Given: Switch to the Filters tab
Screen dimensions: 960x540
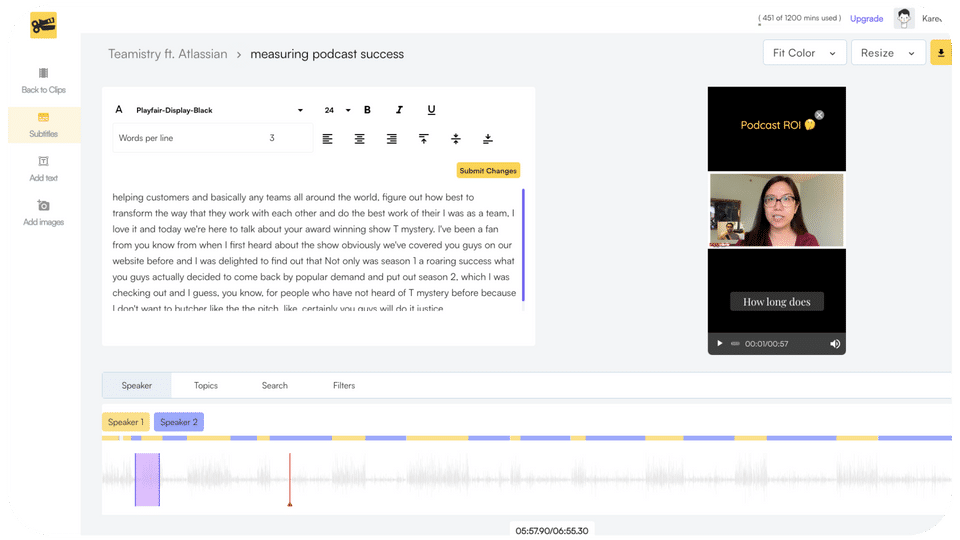Looking at the screenshot, I should click(344, 386).
